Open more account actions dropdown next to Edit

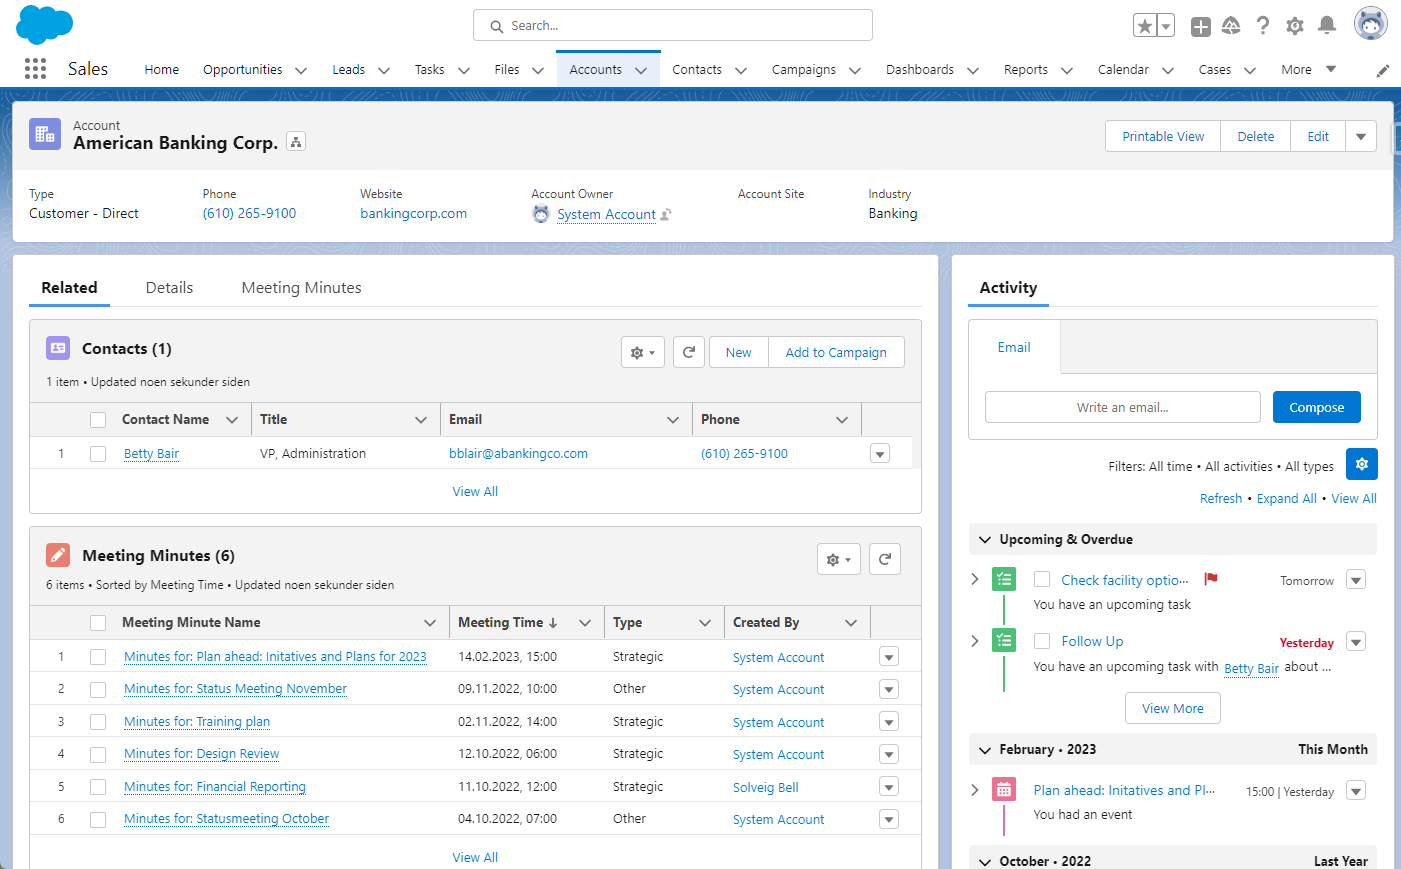point(1361,136)
